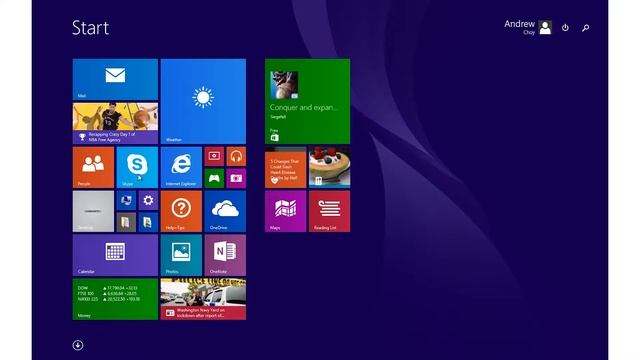Click the Andrew Choy user account
640x360 pixels.
pyautogui.click(x=528, y=27)
